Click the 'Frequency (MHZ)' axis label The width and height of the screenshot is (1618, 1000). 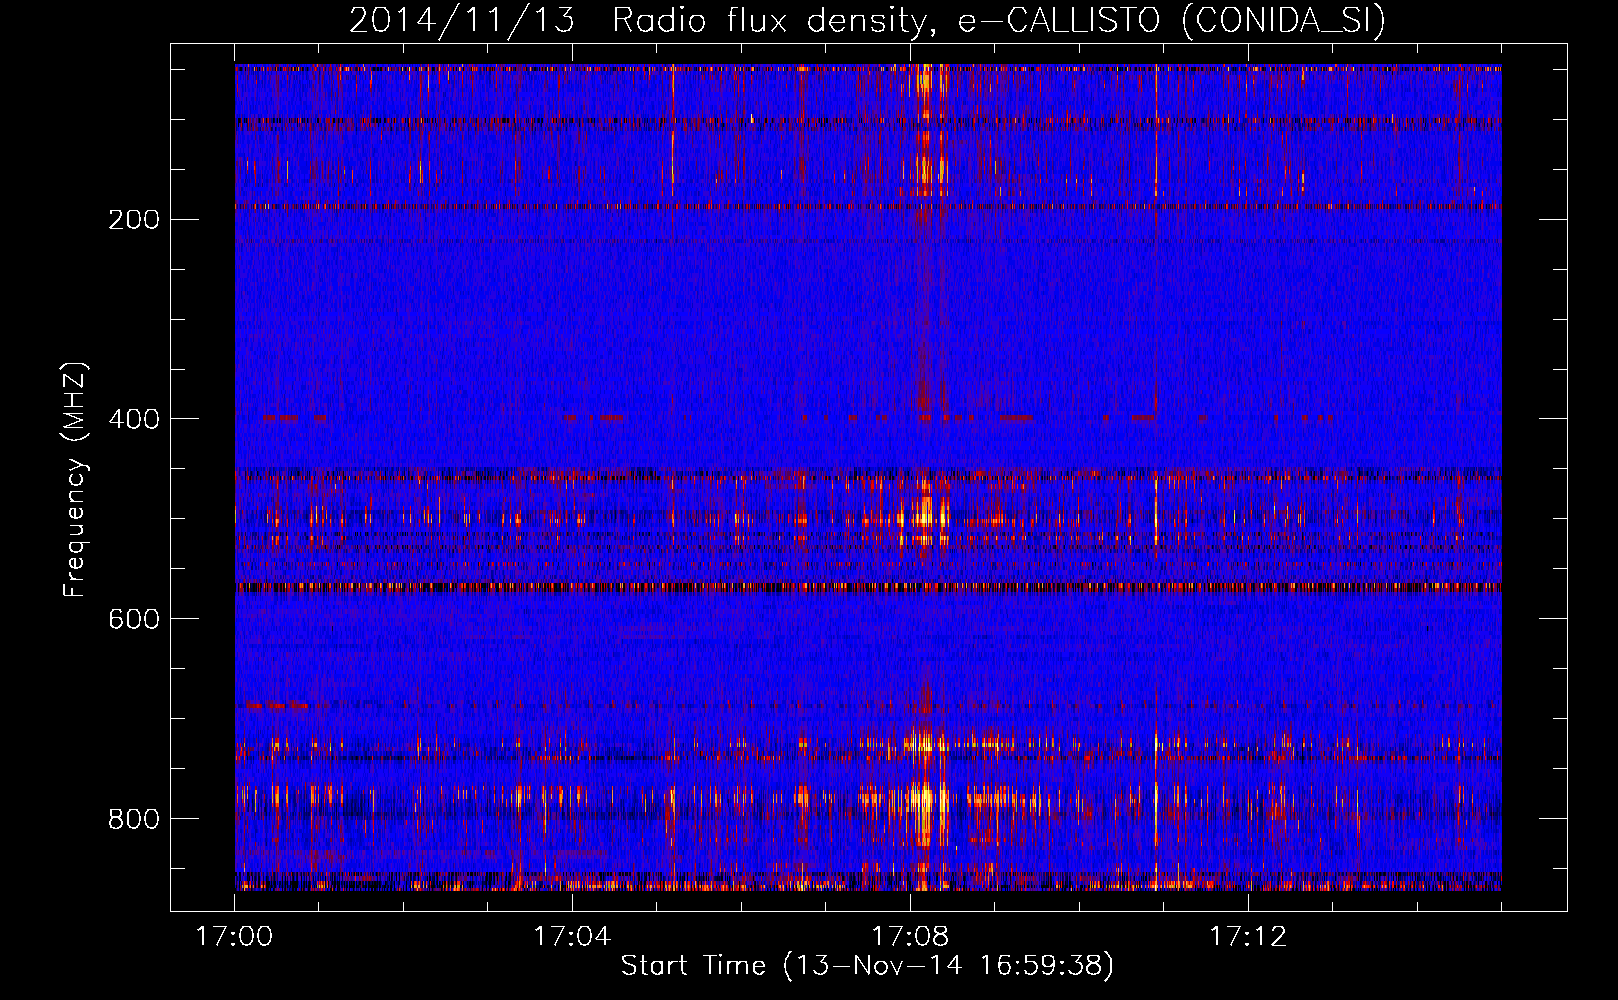pos(75,480)
